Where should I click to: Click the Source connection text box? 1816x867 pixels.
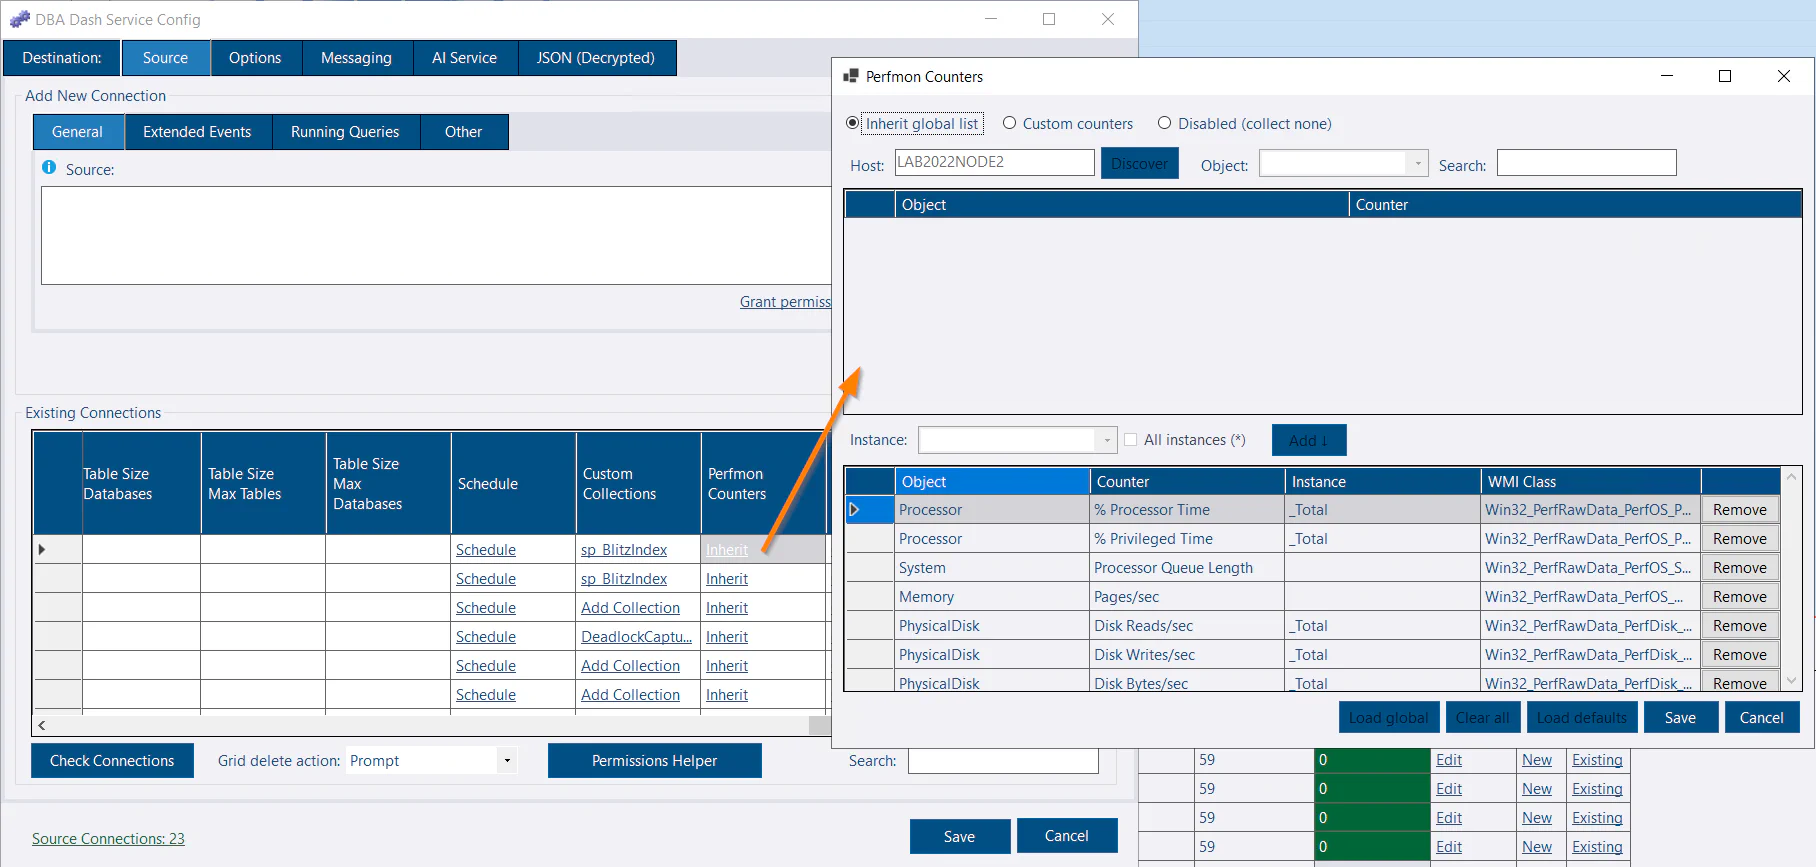tap(436, 236)
